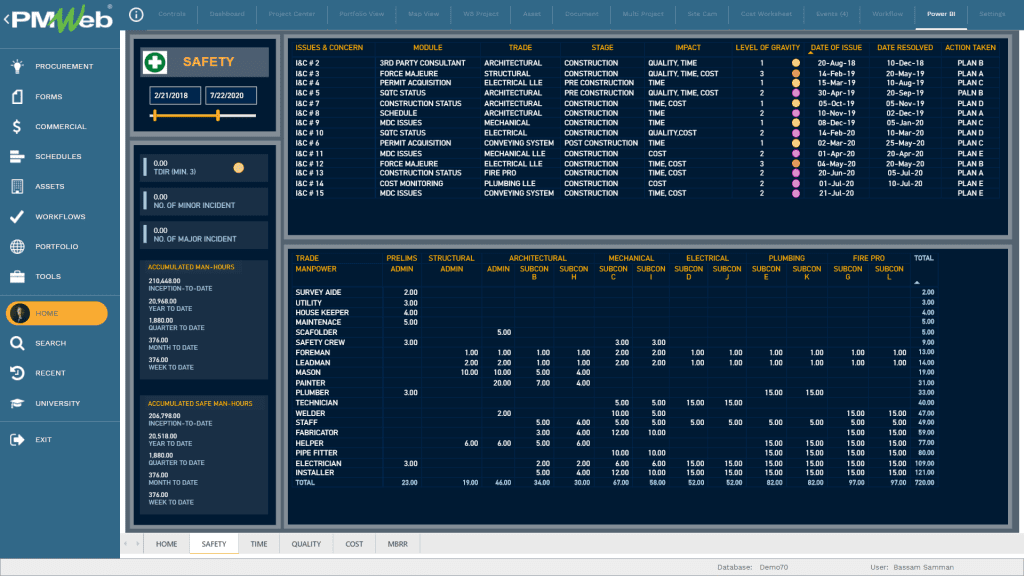Screen dimensions: 1024x576
Task: Click the TDIR (MIN. 3) card
Action: [204, 168]
